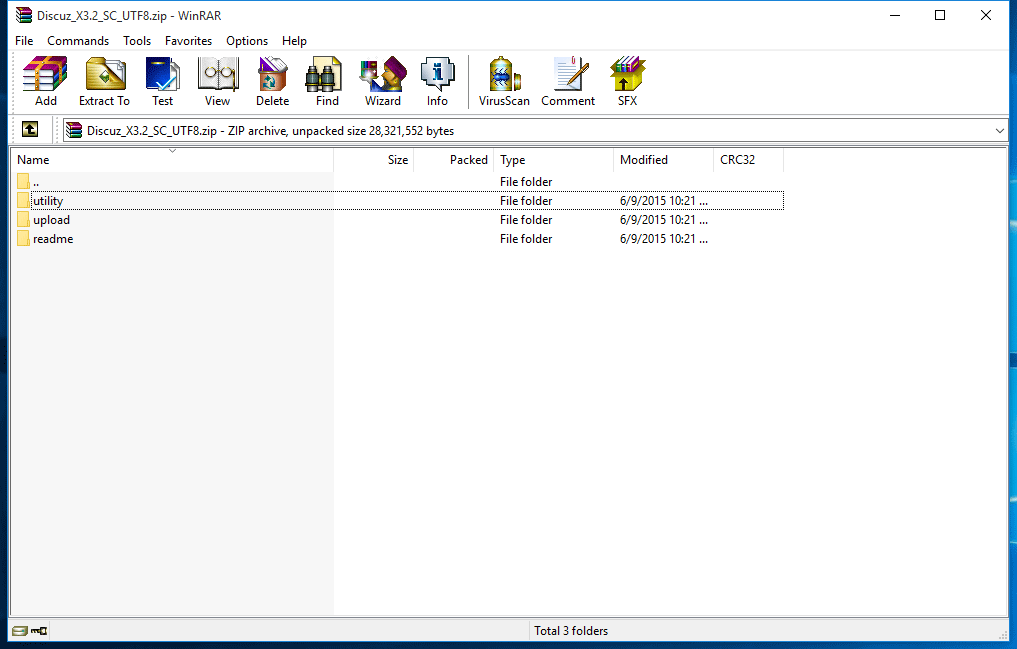Open the Favorites menu
Screen dimensions: 1017x649
coord(188,40)
